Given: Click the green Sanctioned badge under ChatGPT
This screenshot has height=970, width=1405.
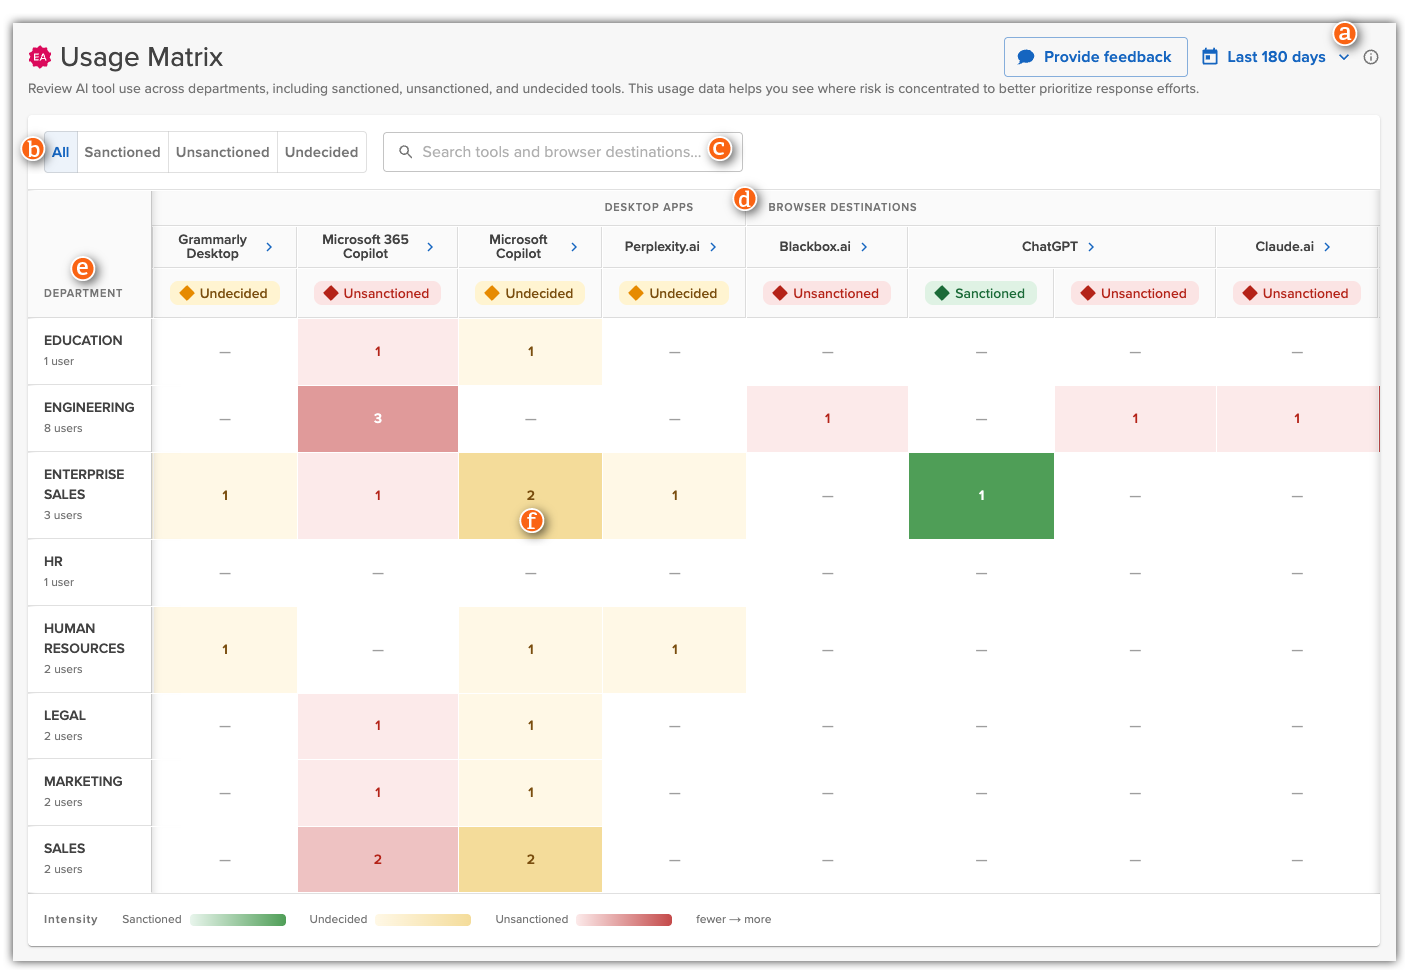Looking at the screenshot, I should click(981, 293).
